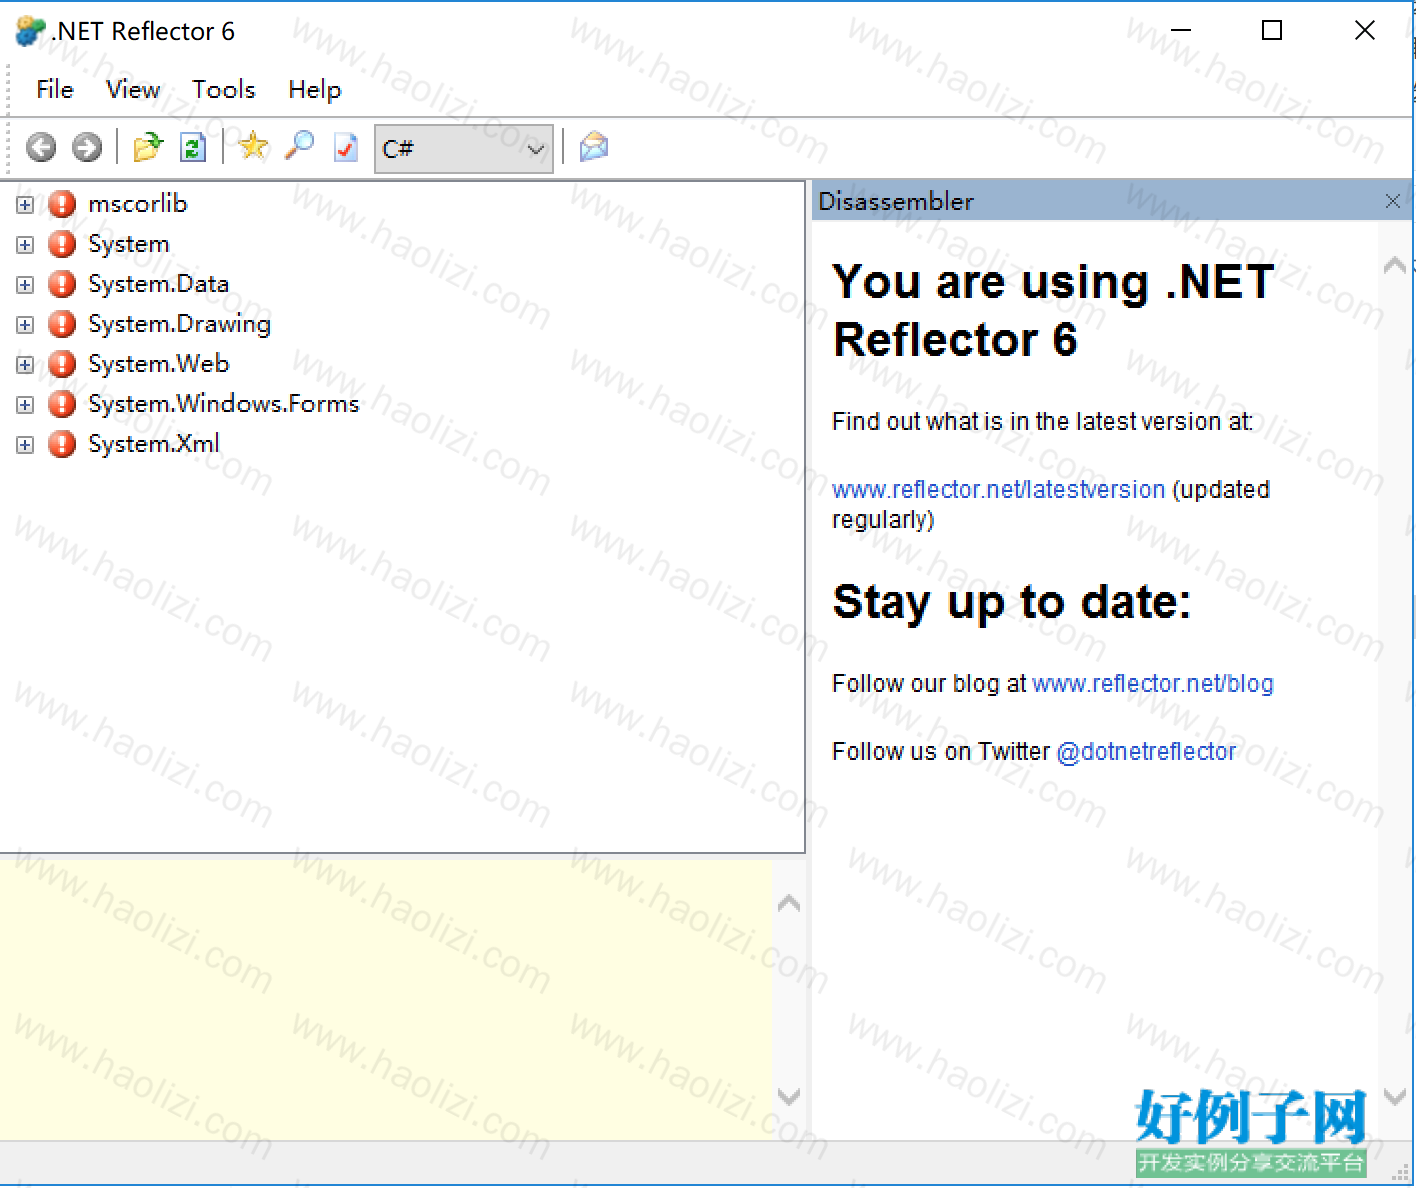Open an assembly using the folder icon
Viewport: 1416px width, 1188px height.
(x=148, y=147)
